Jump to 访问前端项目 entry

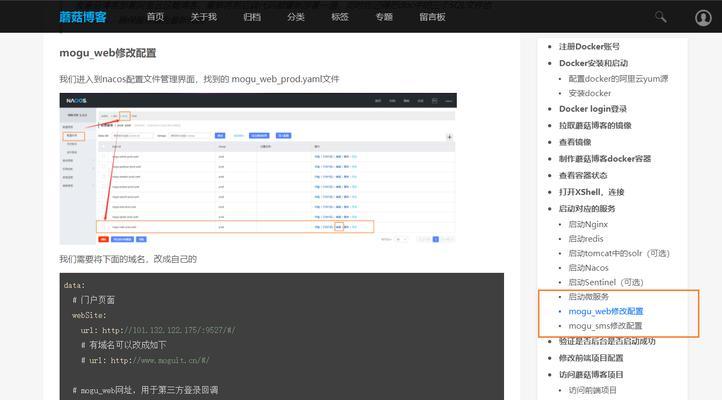[592, 390]
